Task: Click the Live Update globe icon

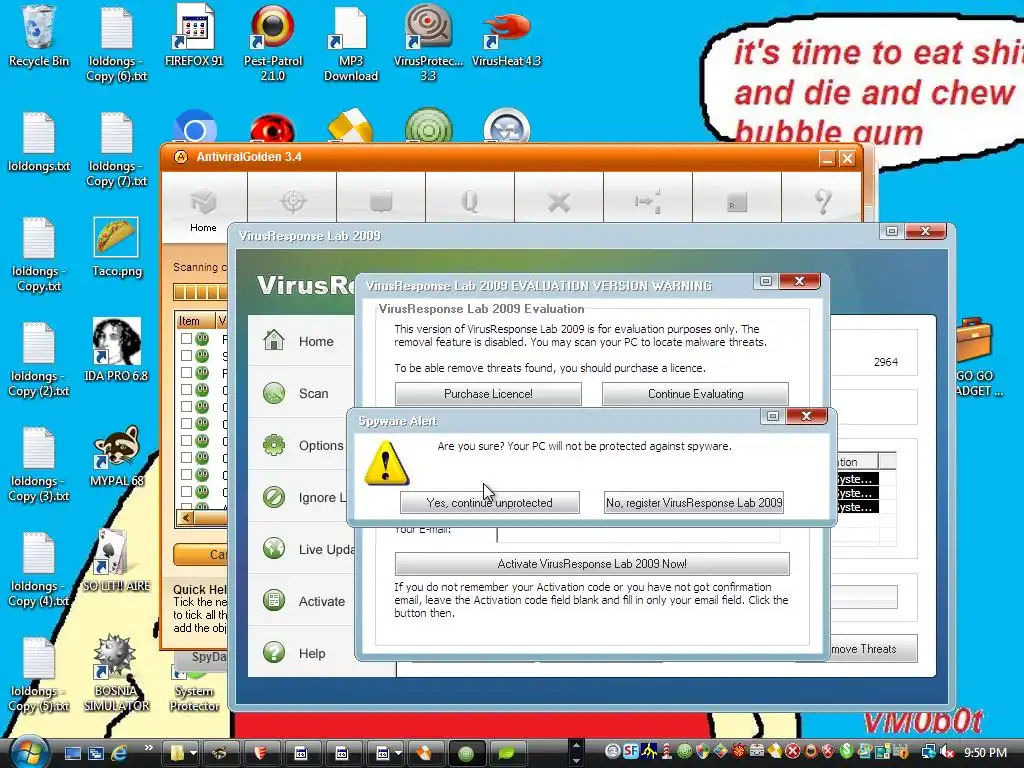Action: tap(274, 549)
